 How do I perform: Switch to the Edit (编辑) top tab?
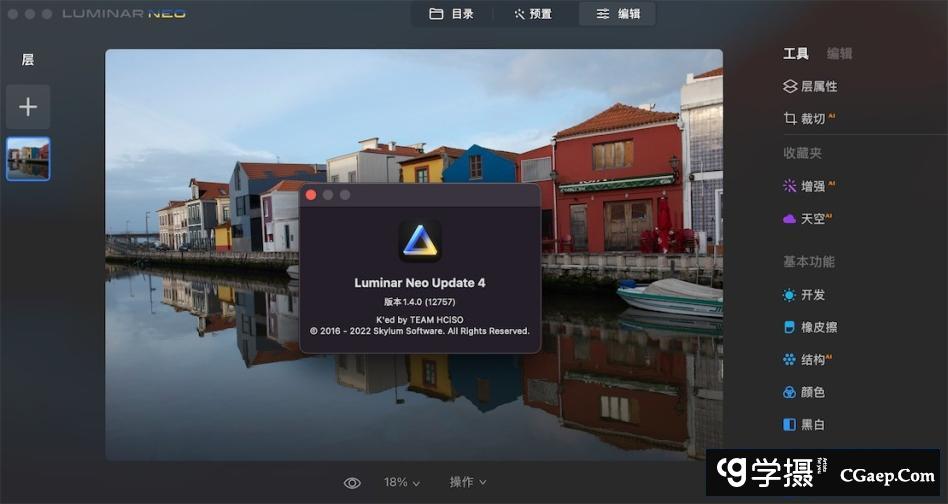pos(618,14)
